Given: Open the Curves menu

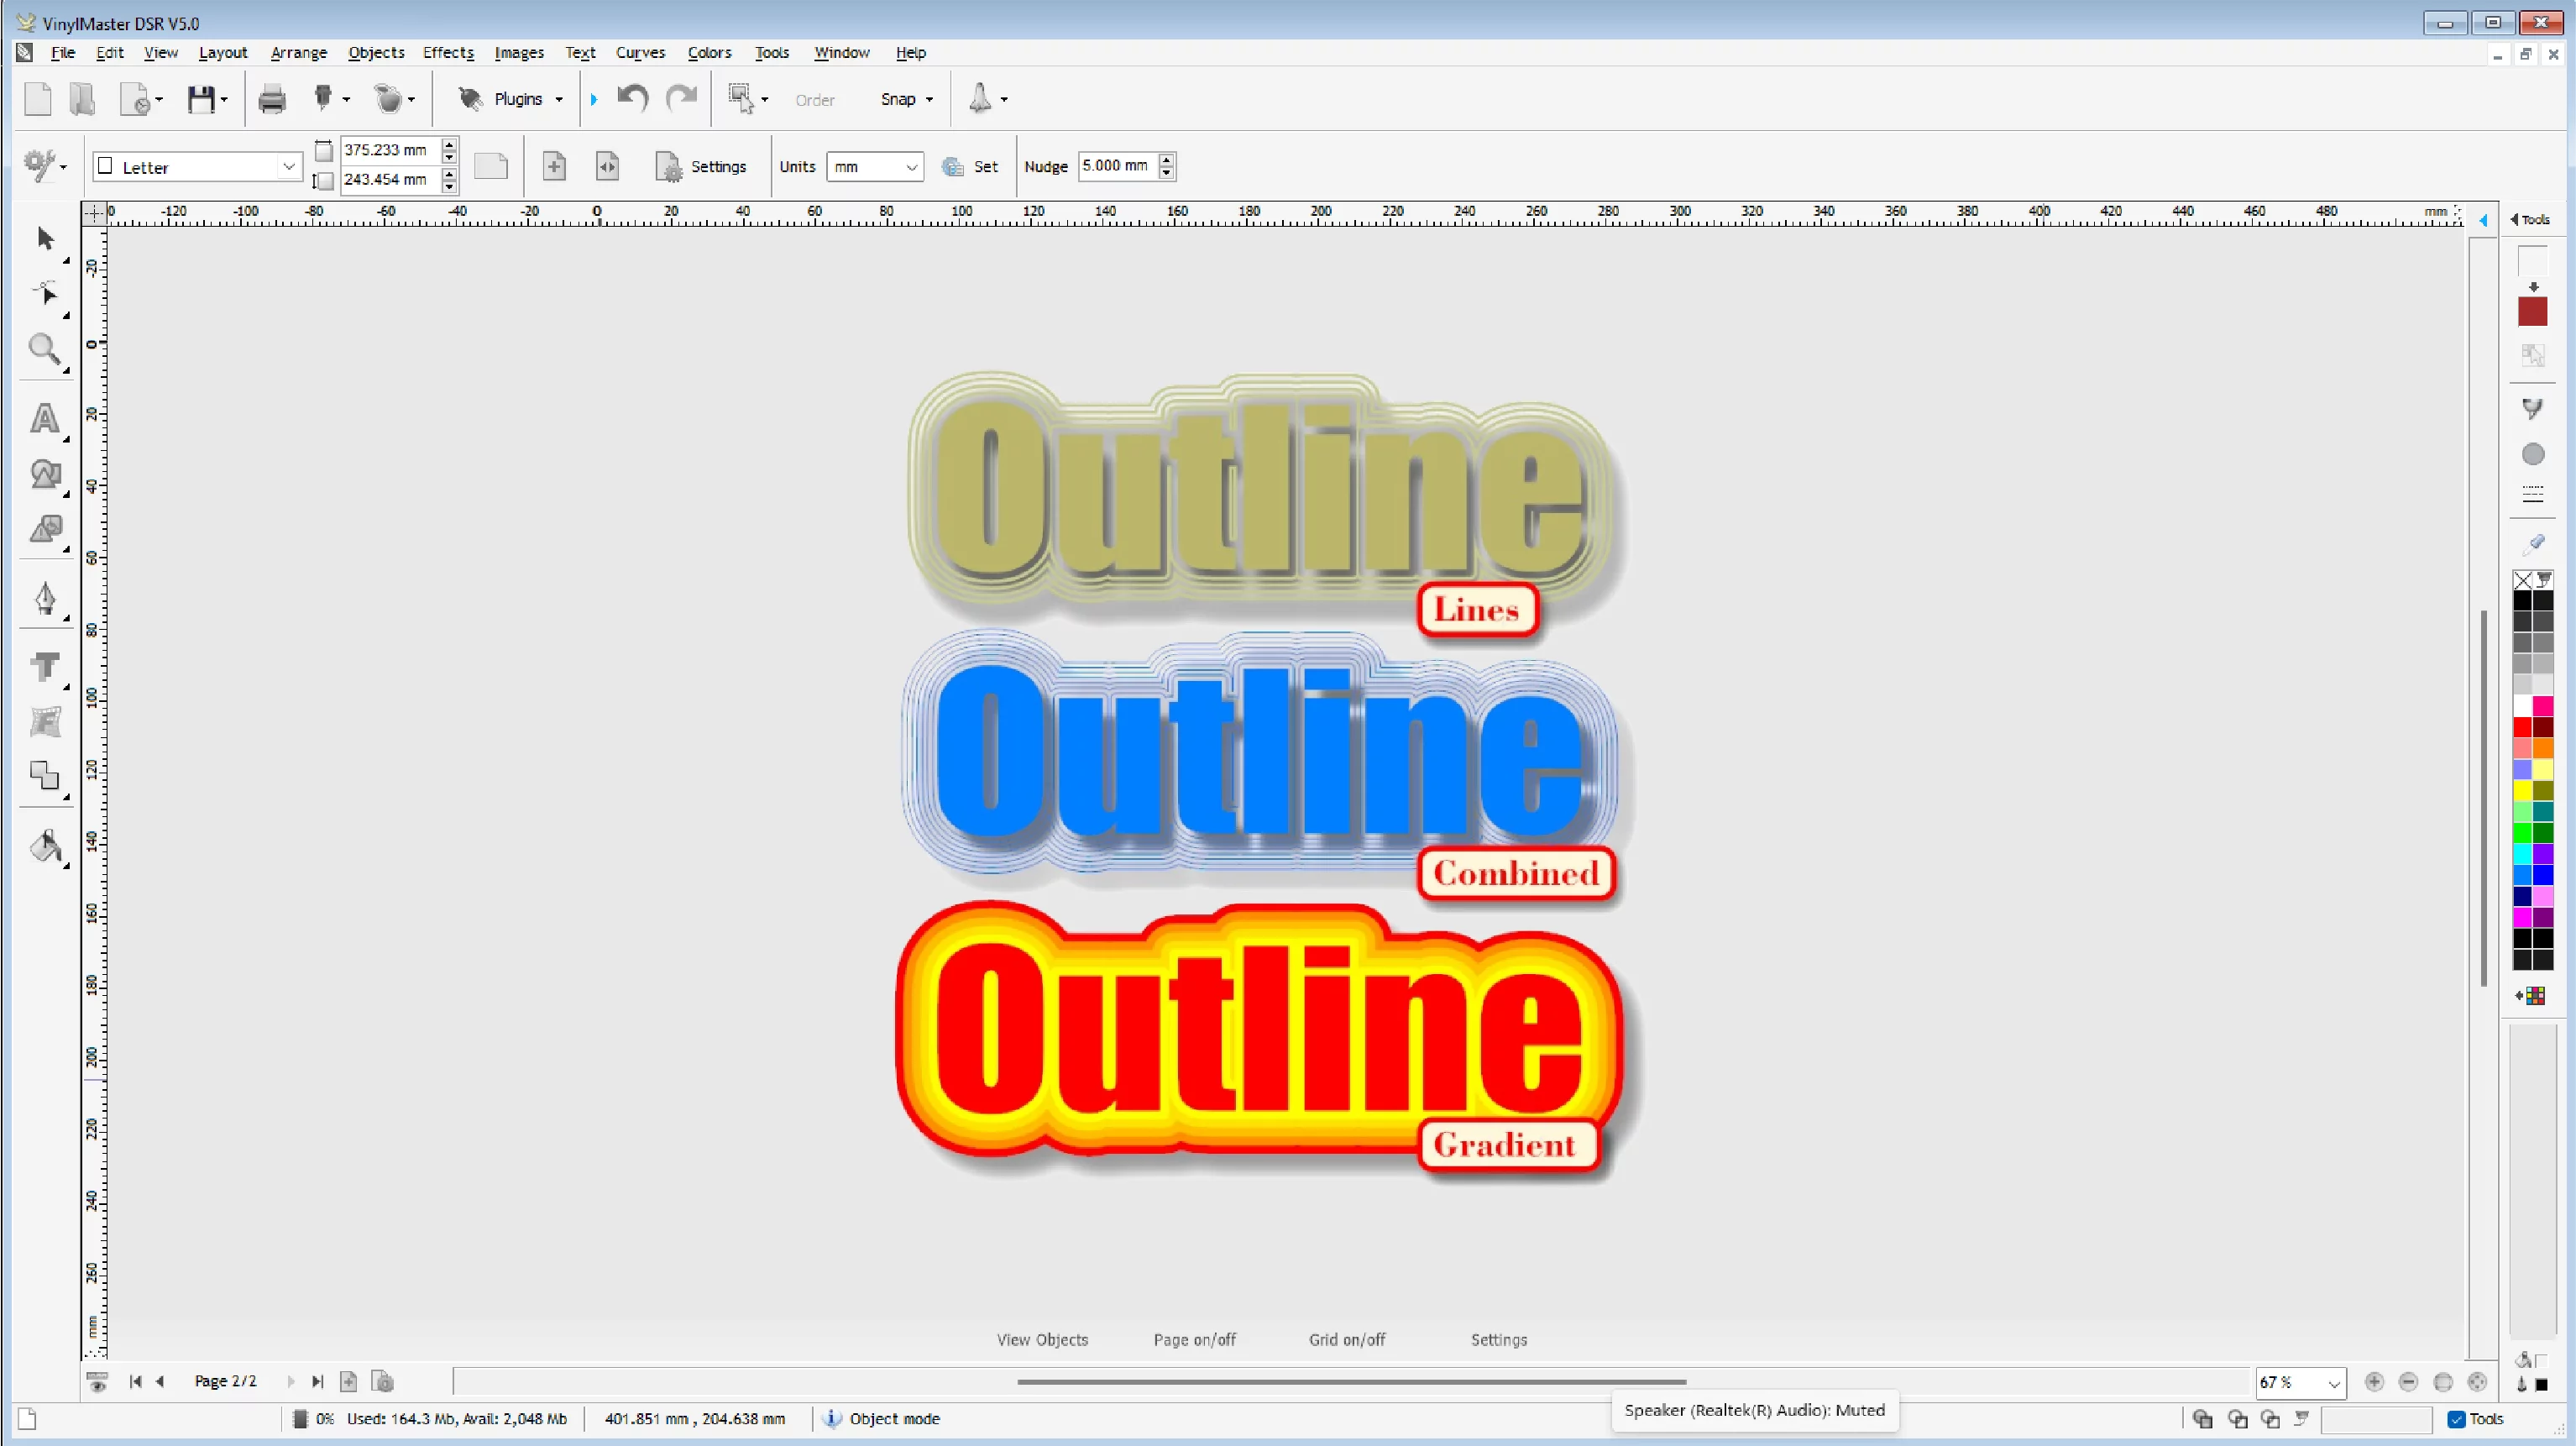Looking at the screenshot, I should click(640, 52).
